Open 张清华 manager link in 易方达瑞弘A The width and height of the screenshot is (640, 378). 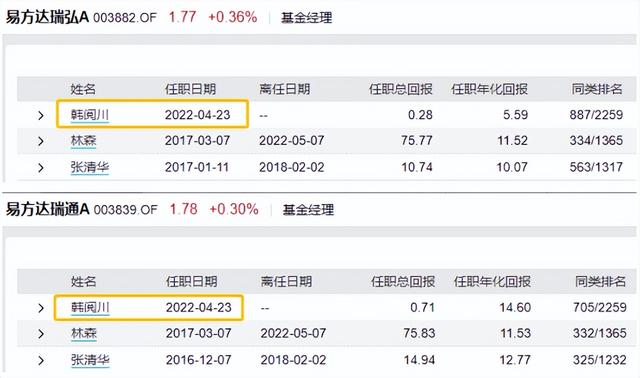pyautogui.click(x=90, y=167)
